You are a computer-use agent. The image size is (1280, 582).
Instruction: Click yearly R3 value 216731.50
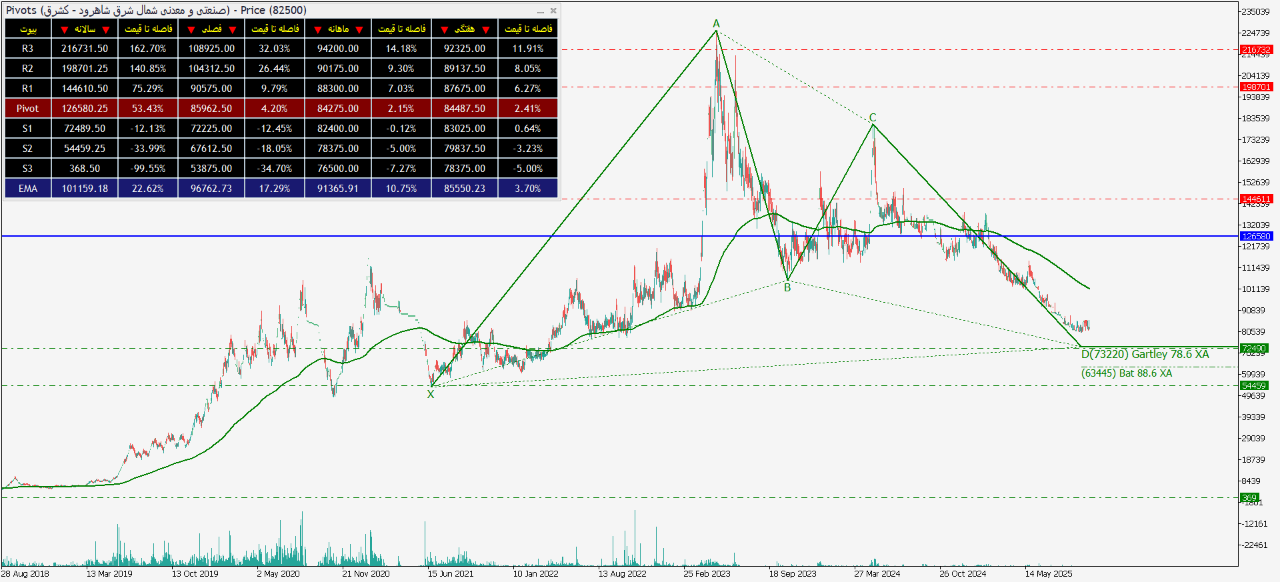pyautogui.click(x=85, y=48)
